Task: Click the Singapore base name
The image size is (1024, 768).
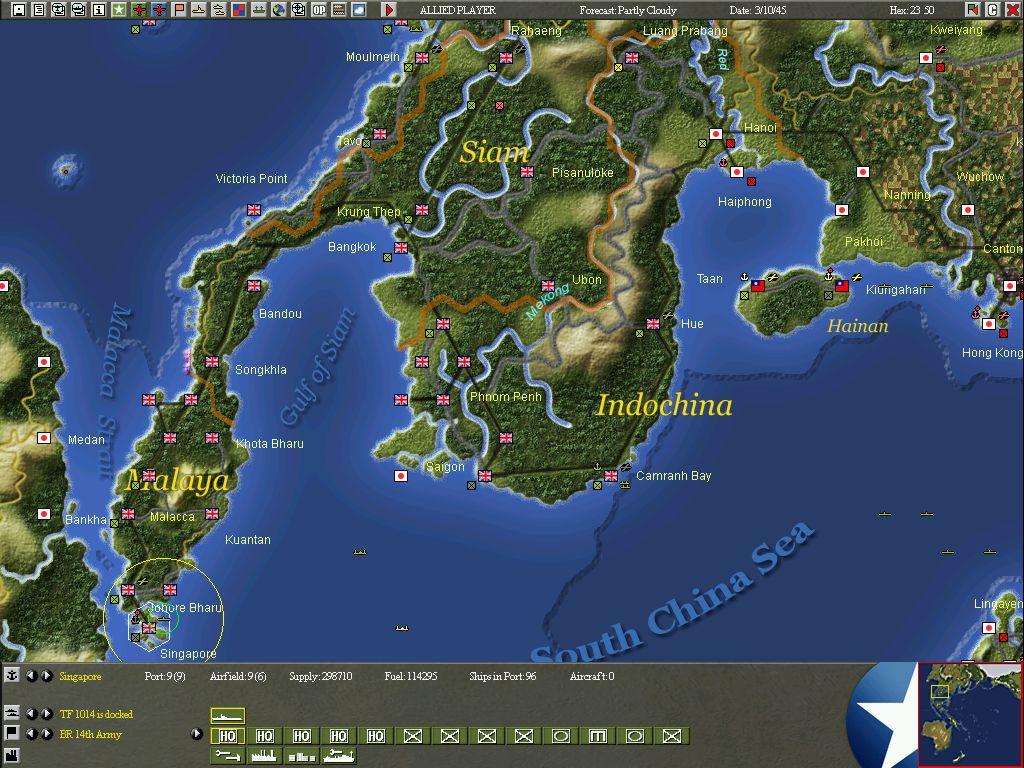Action: [x=80, y=676]
